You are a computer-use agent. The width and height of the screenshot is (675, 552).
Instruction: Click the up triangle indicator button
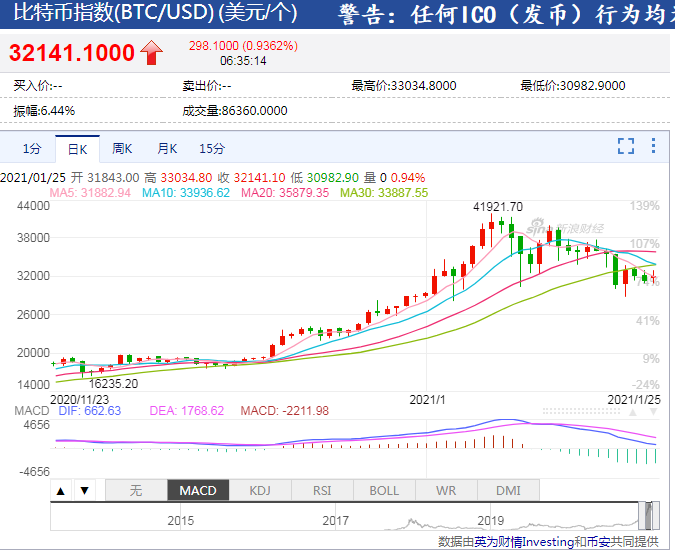click(x=61, y=490)
